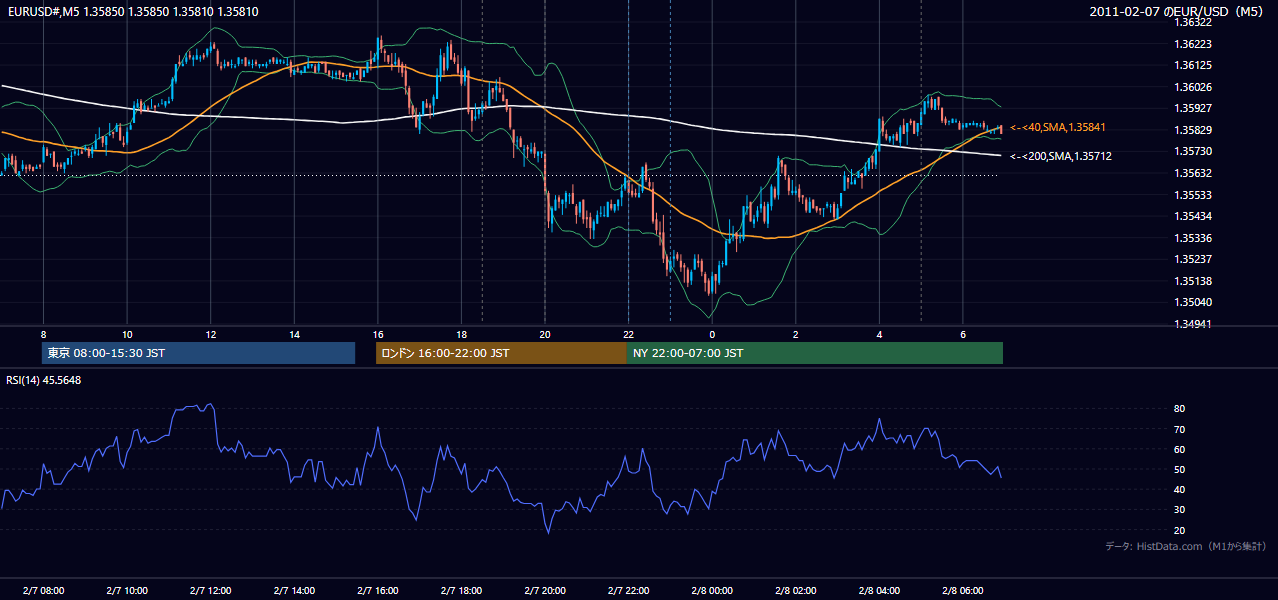Click price axis value 1.36223

coord(1195,44)
